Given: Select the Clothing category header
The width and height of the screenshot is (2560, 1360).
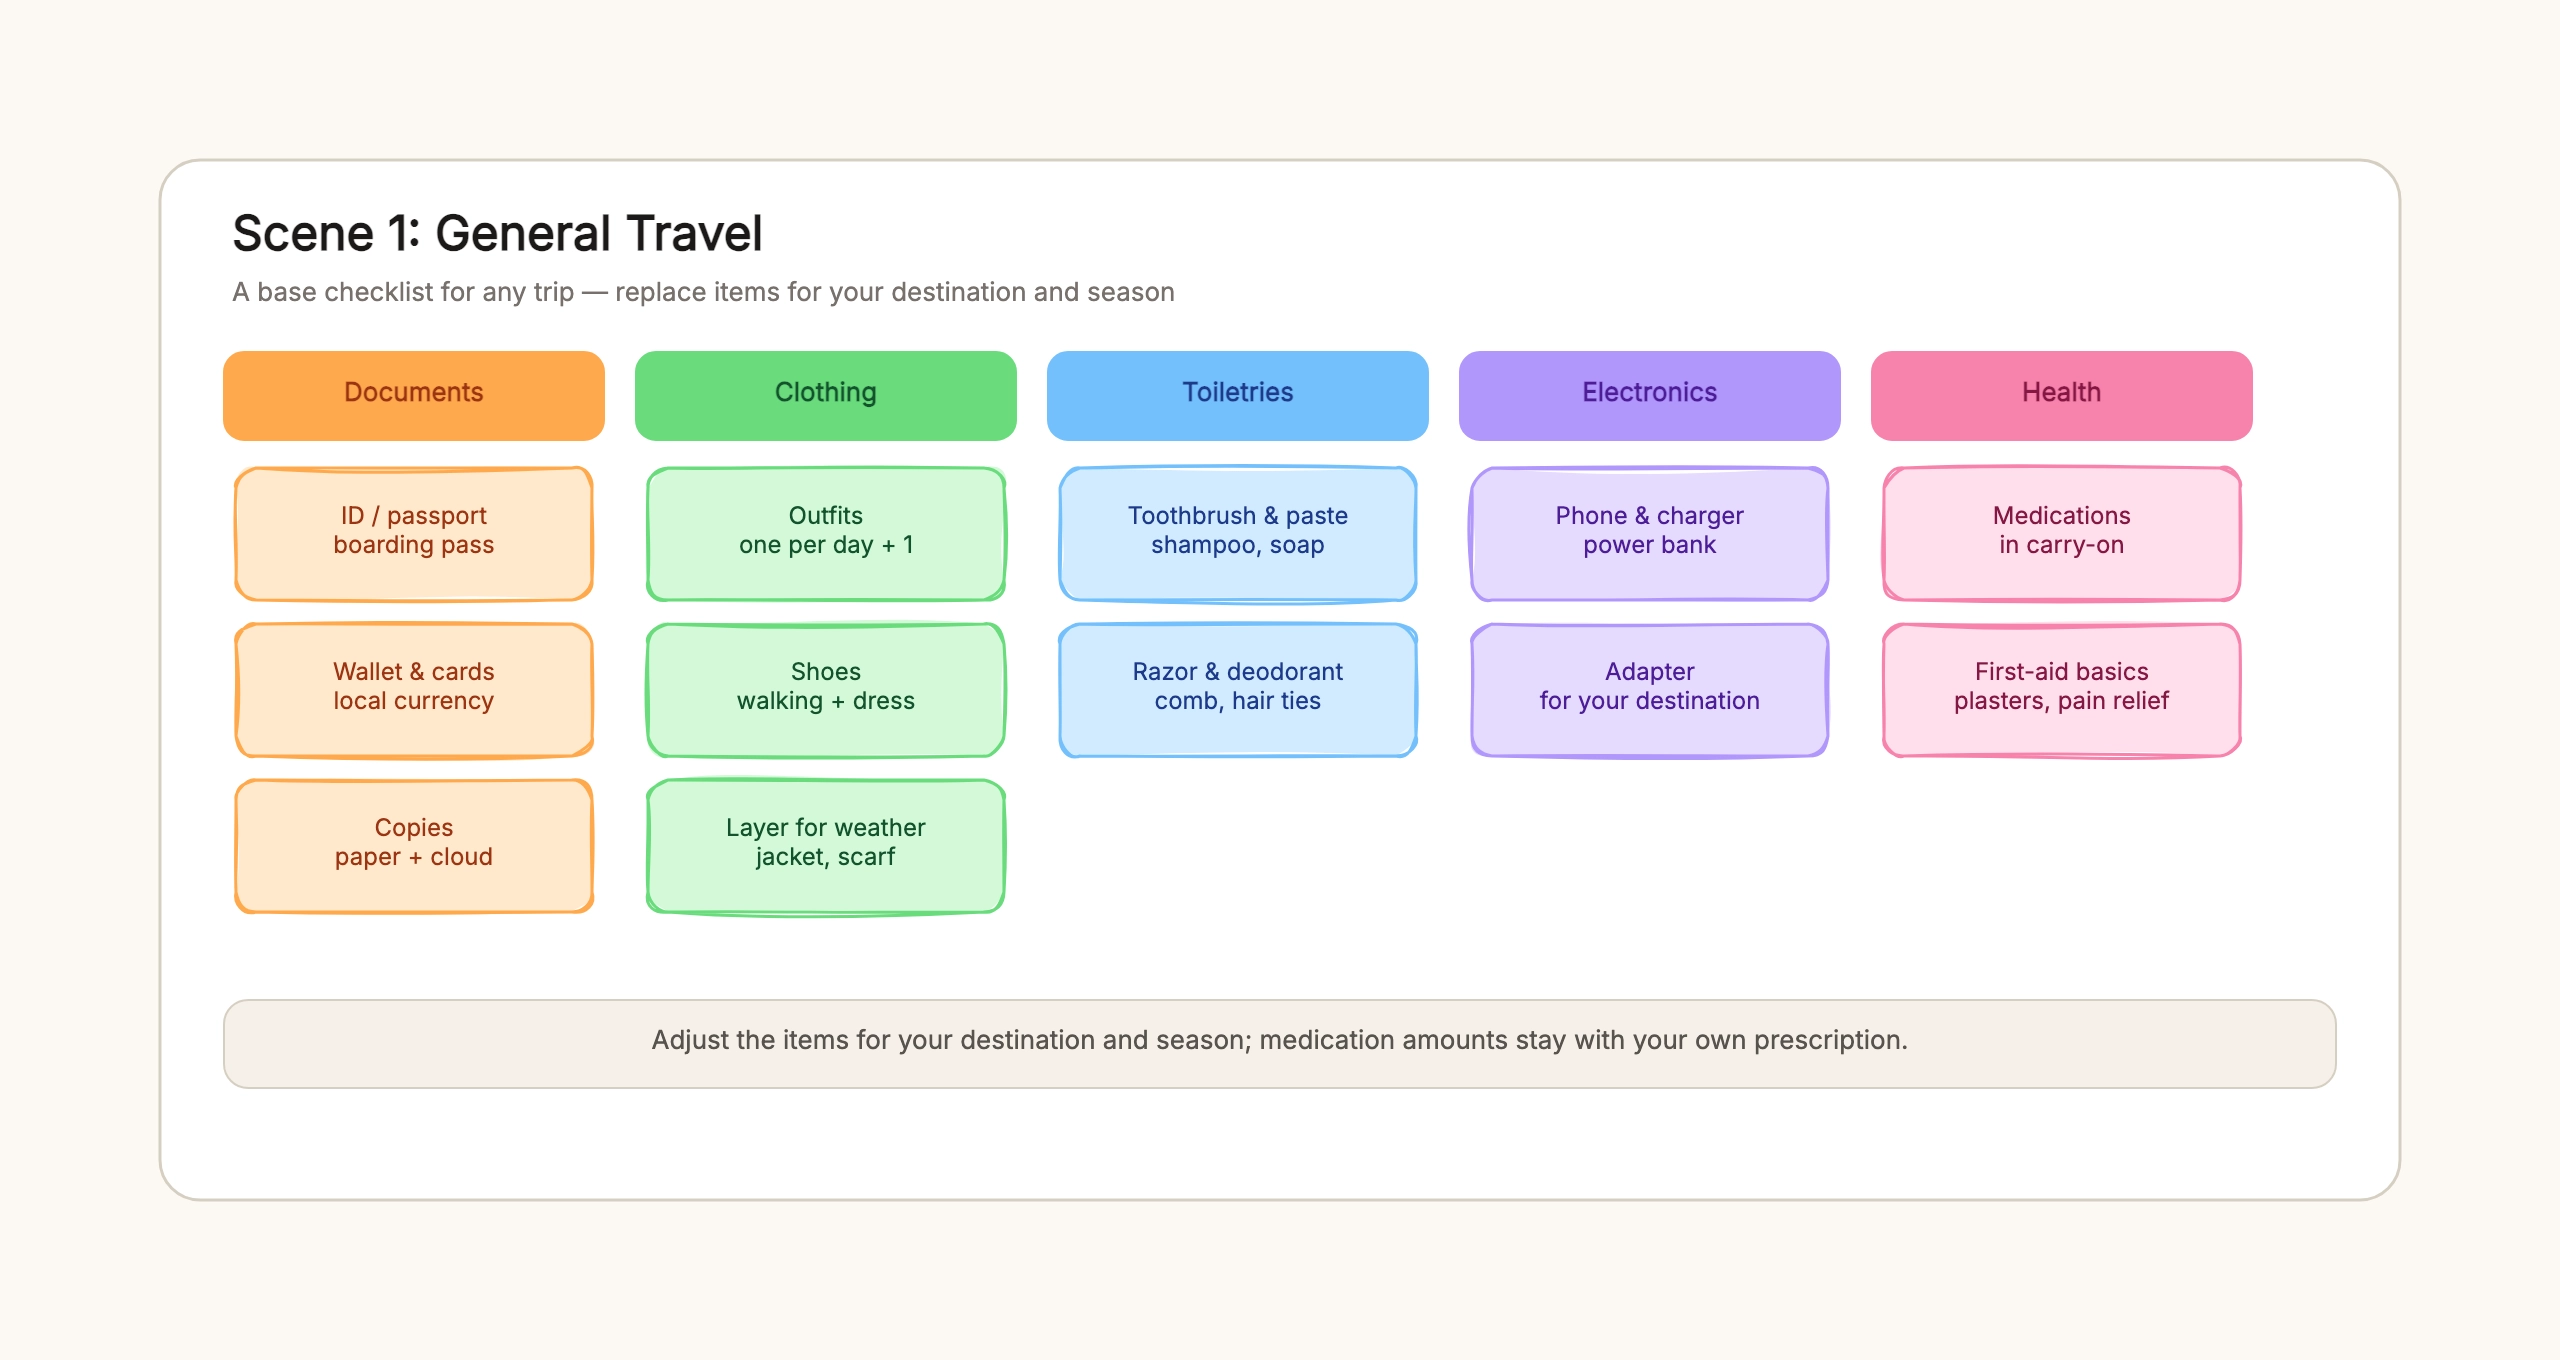Looking at the screenshot, I should pos(826,395).
